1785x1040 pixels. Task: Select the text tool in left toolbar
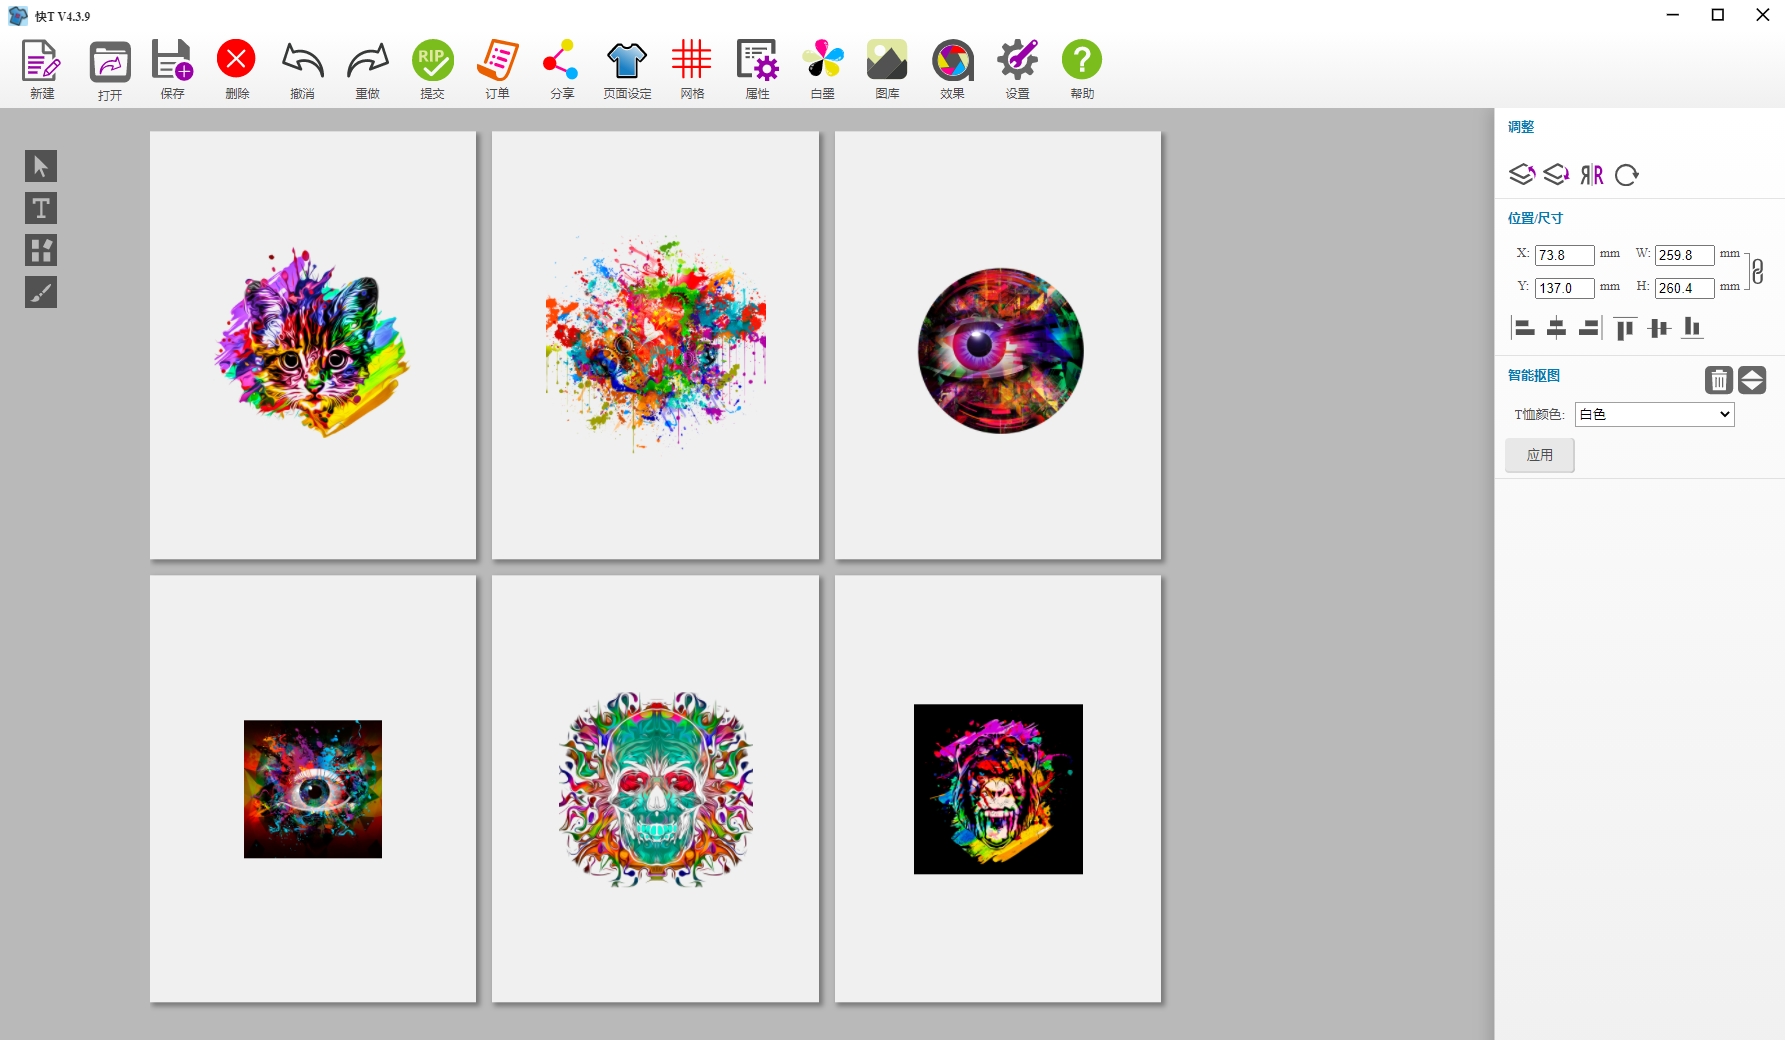[x=41, y=208]
